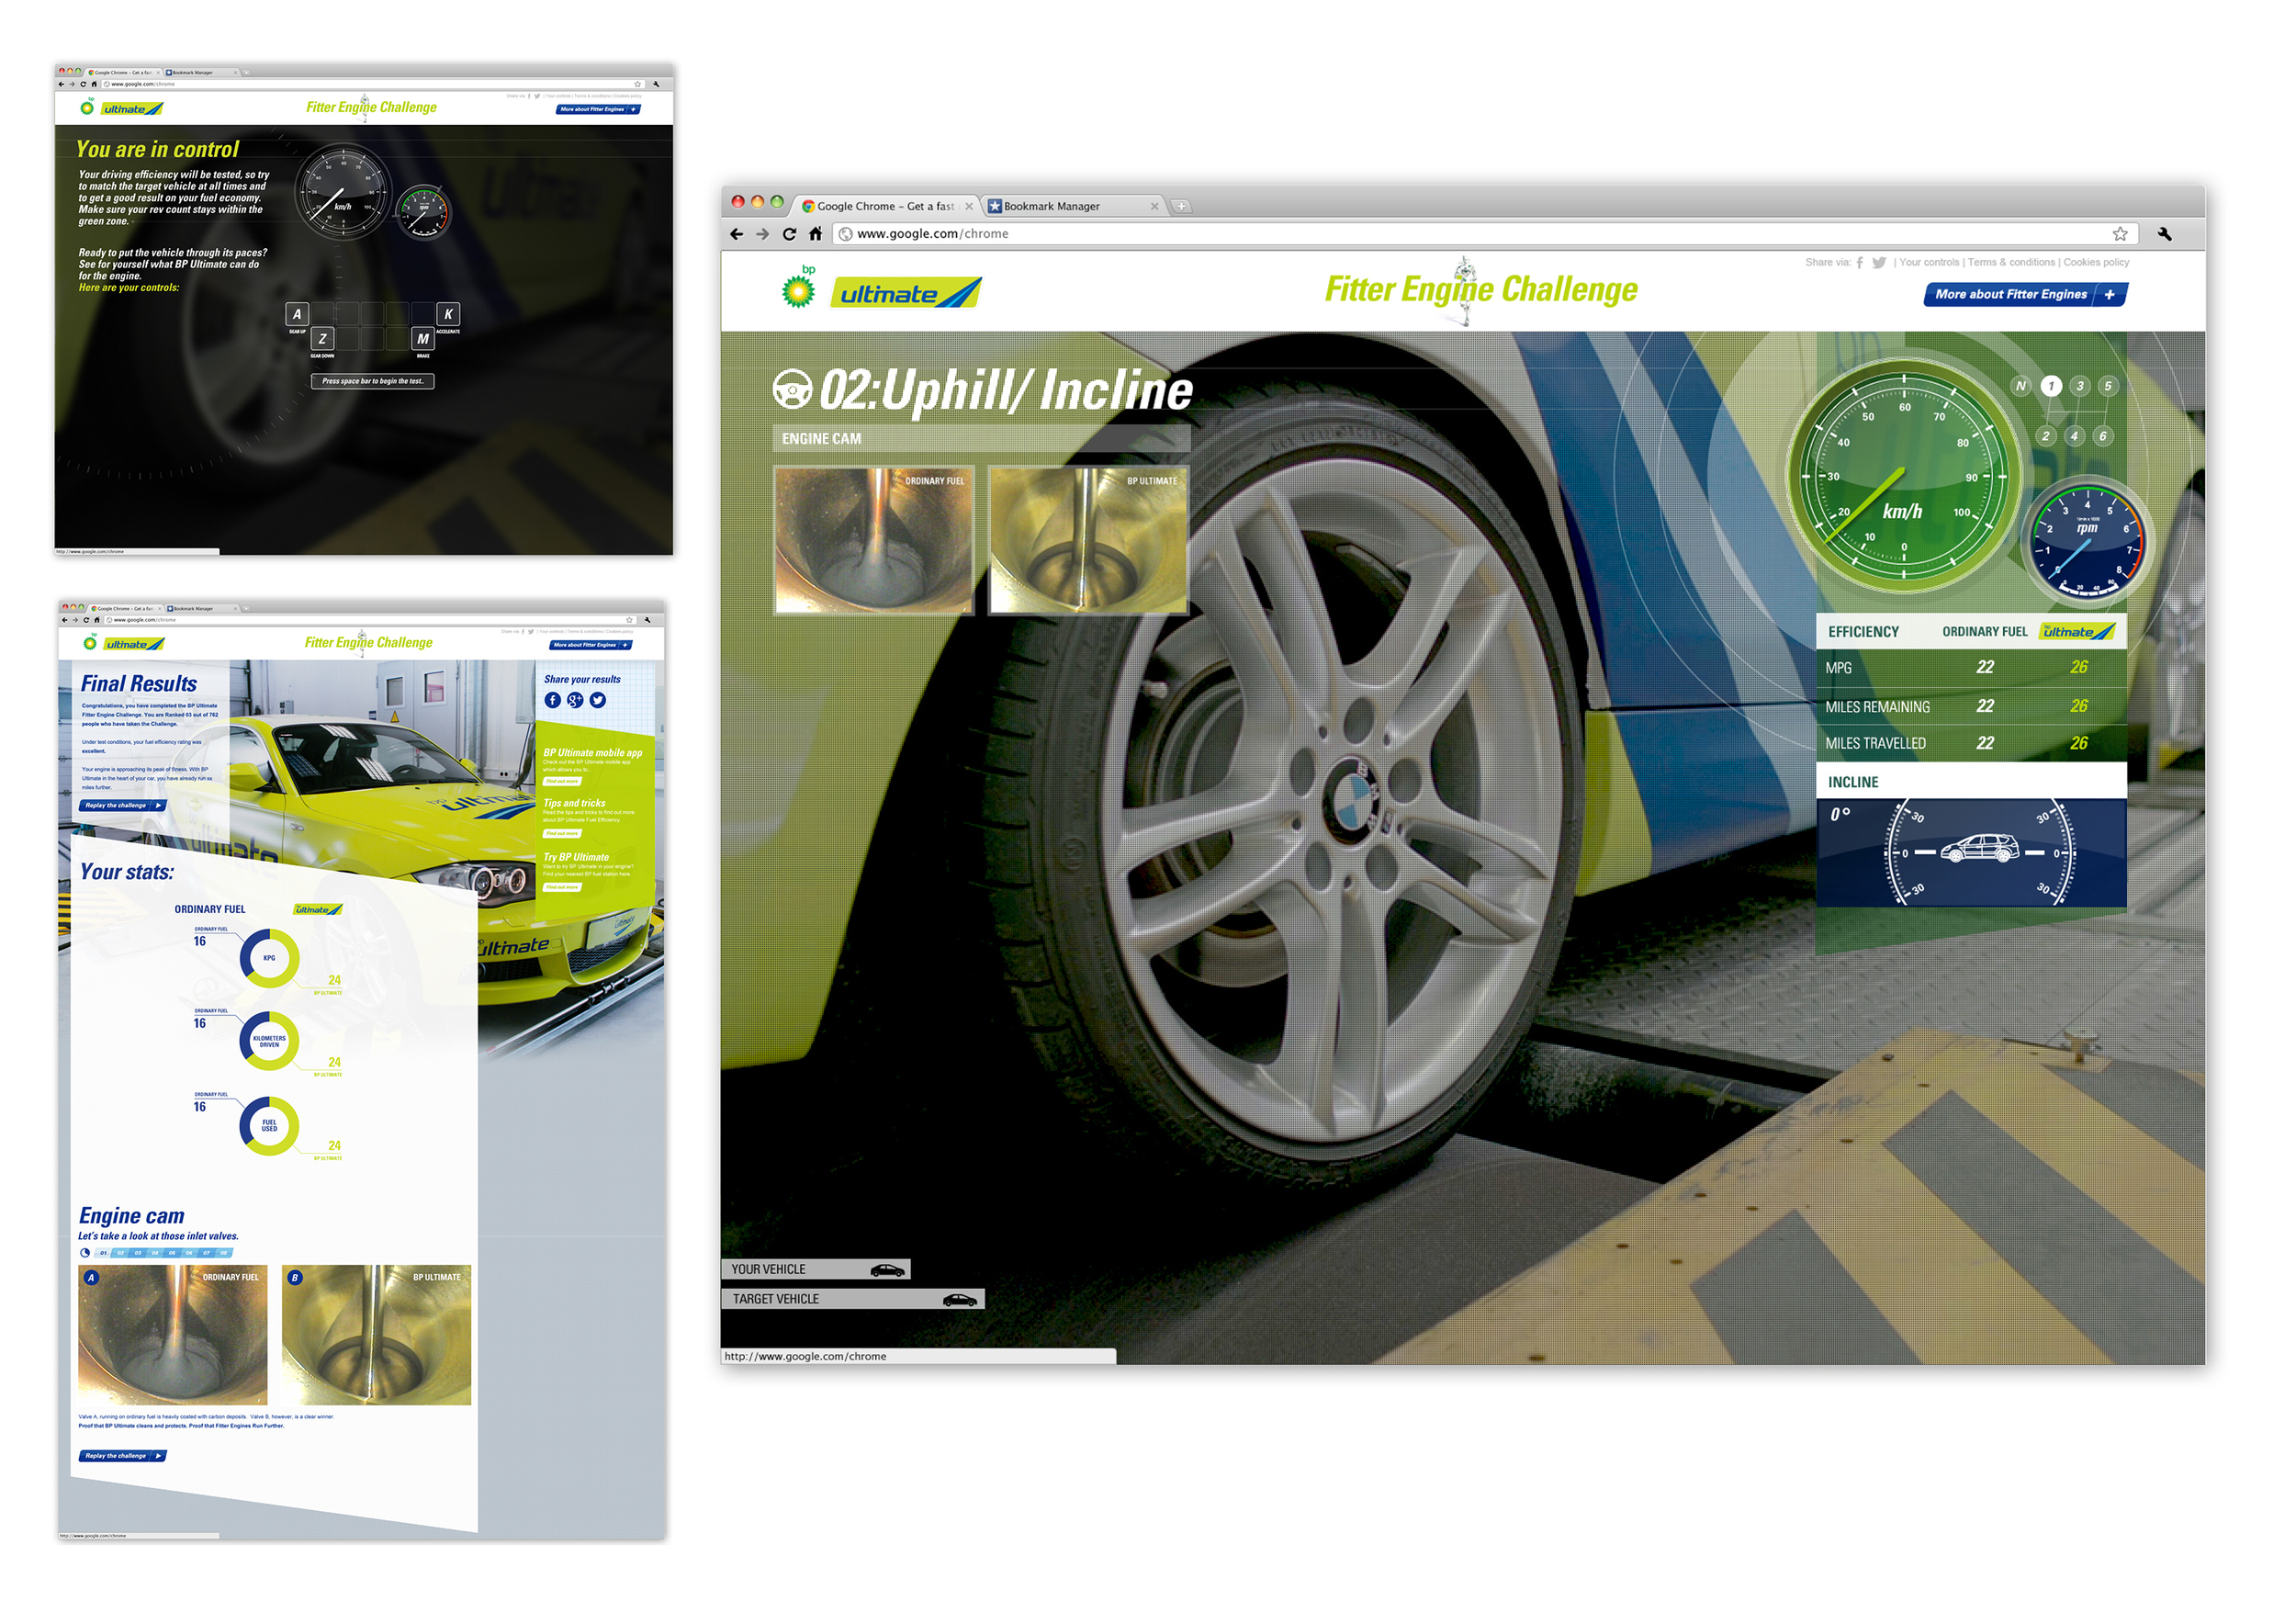
Task: Click the TARGET VEHICLE progress bar
Action: coord(853,1300)
